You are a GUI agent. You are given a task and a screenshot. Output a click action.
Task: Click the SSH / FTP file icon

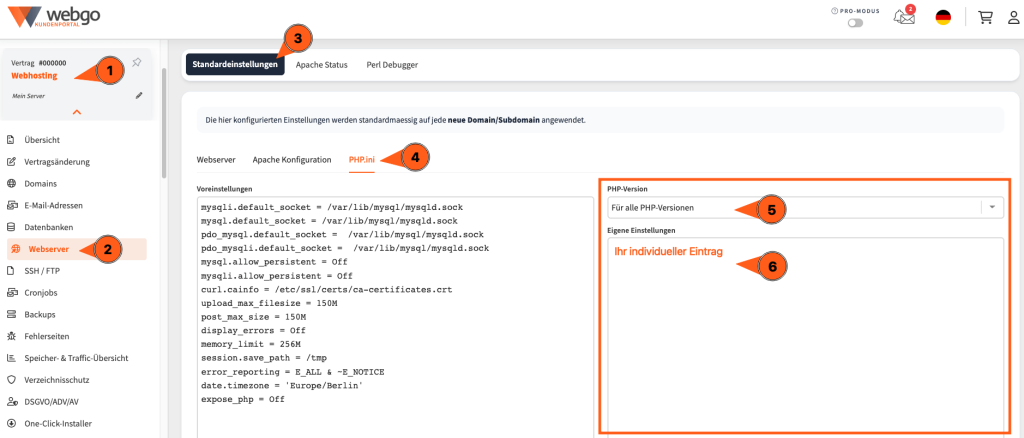click(11, 270)
